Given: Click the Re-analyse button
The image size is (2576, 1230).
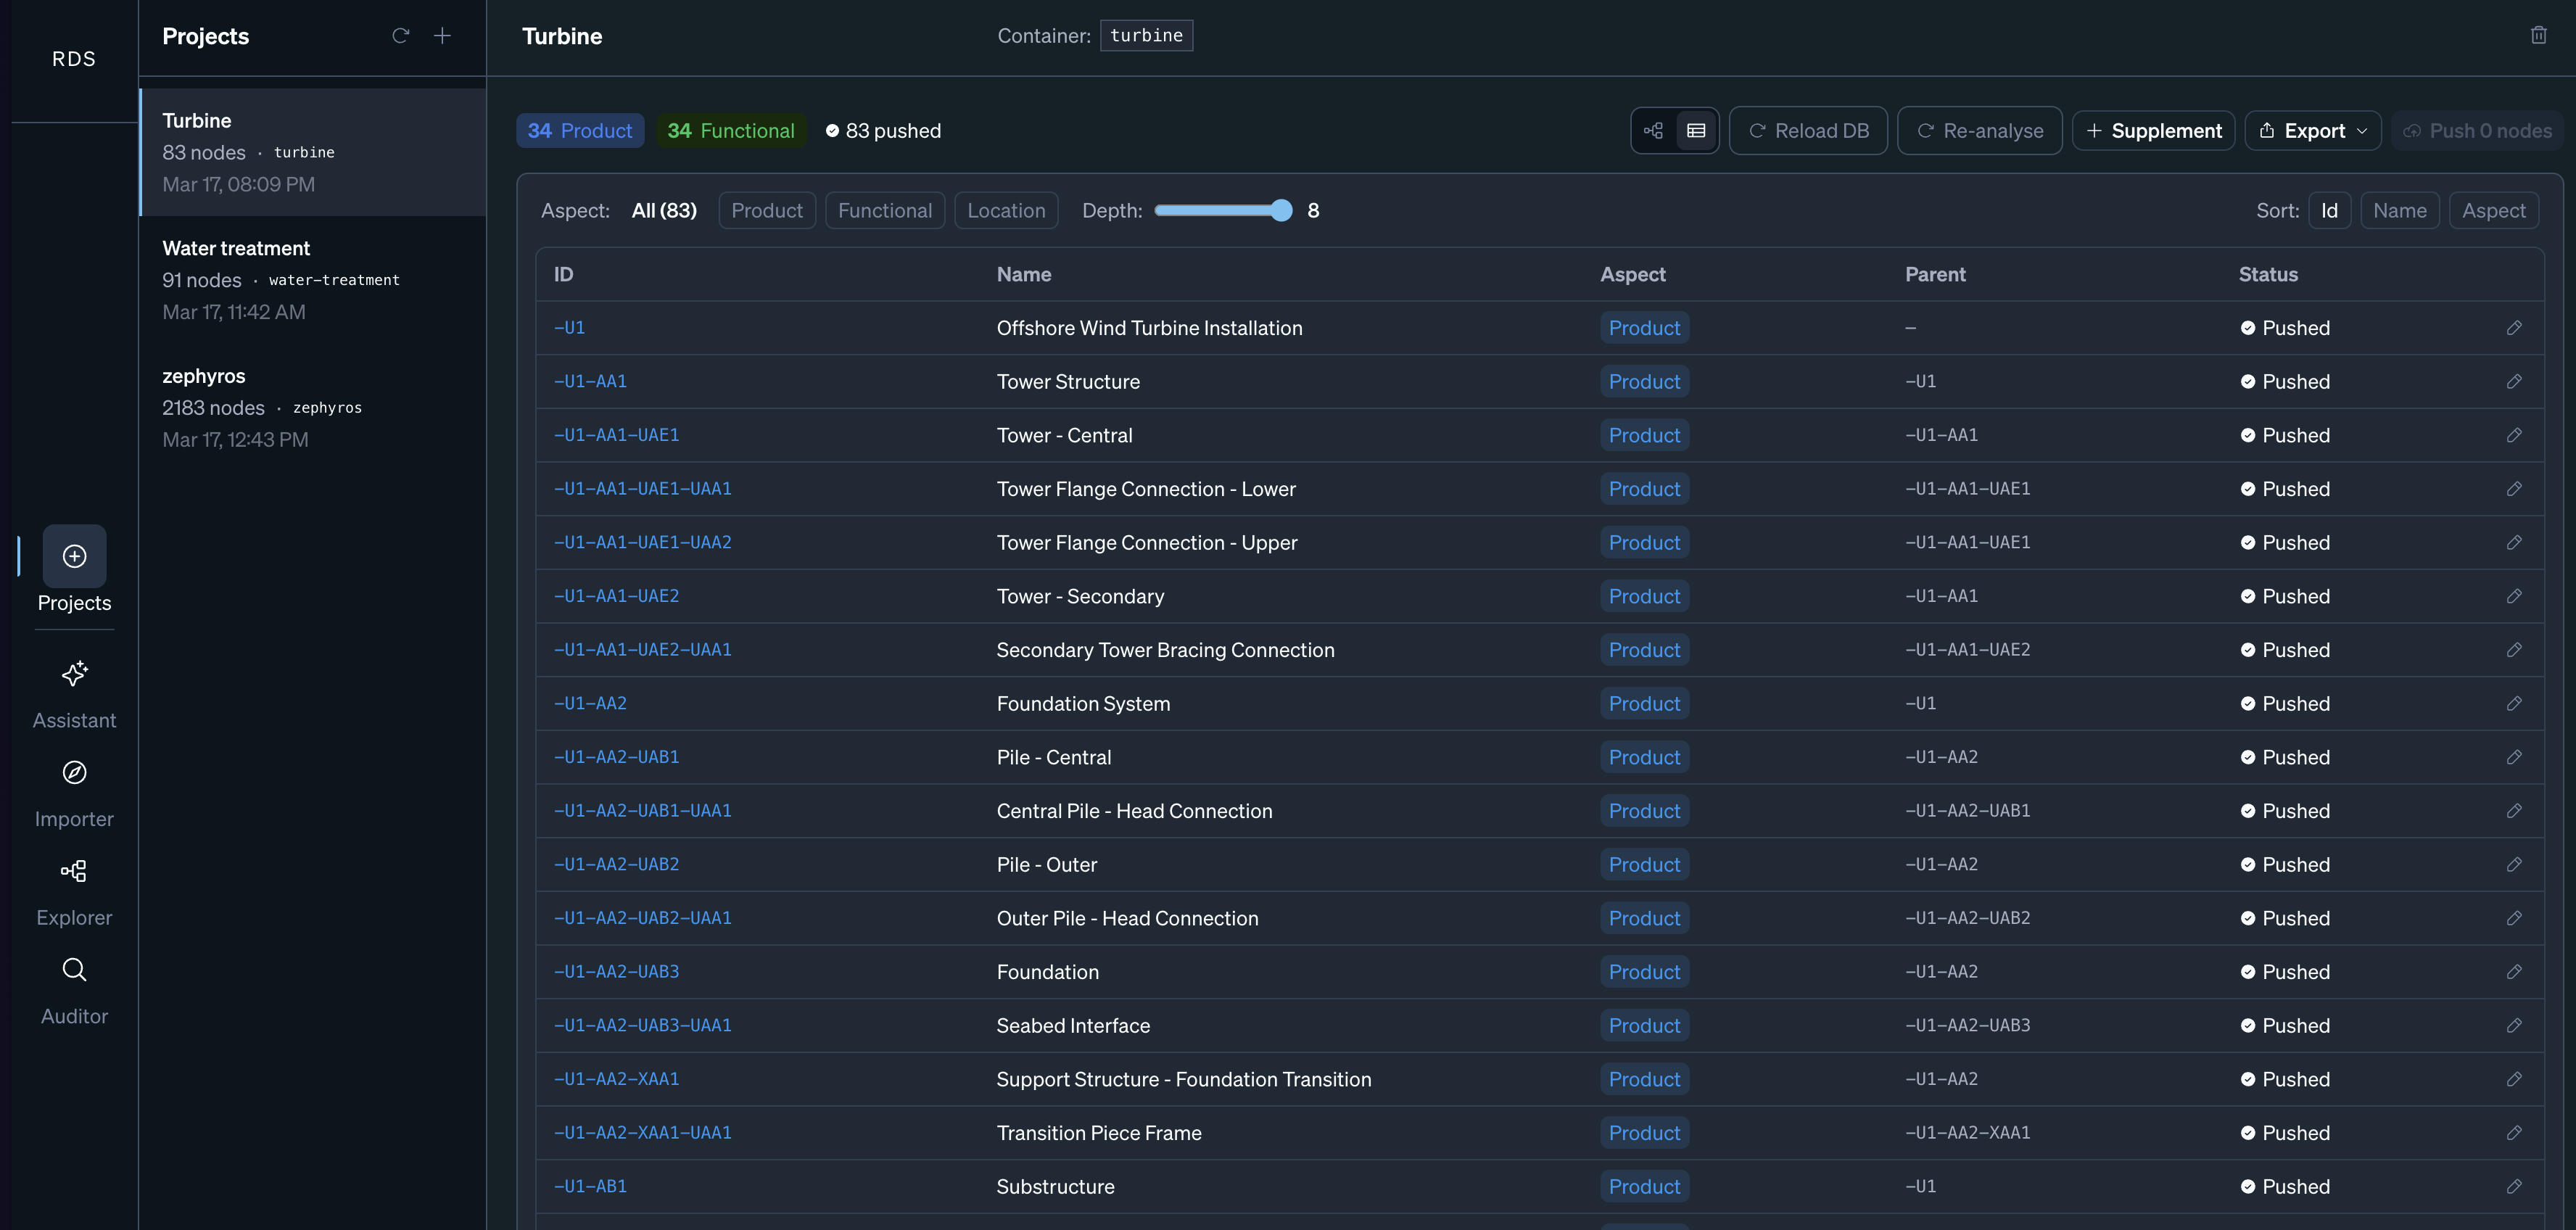Looking at the screenshot, I should tap(1979, 130).
